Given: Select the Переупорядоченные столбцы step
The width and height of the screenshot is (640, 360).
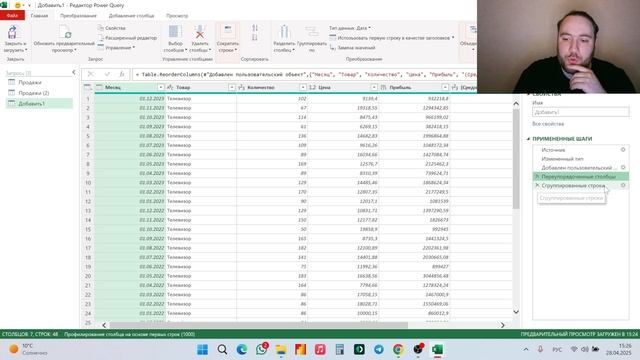Looking at the screenshot, I should tap(580, 176).
